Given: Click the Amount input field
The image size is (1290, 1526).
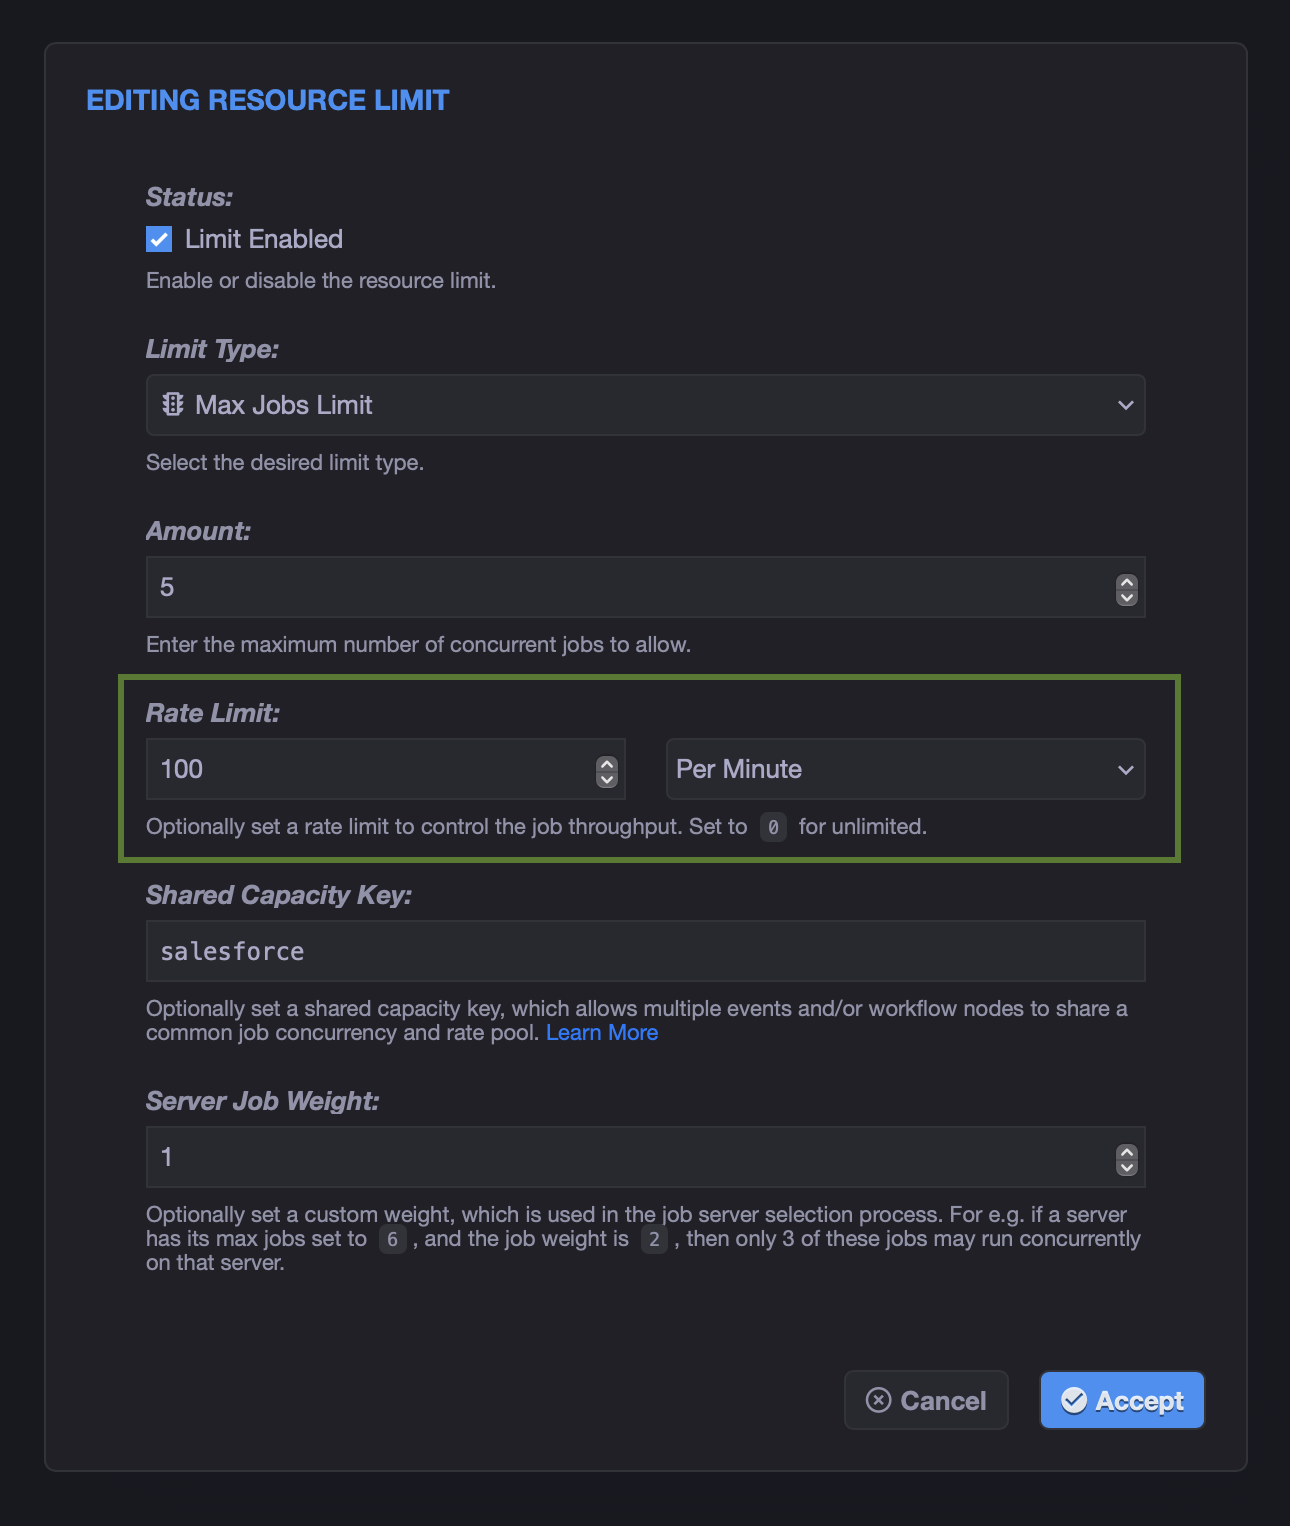Looking at the screenshot, I should click(x=645, y=587).
